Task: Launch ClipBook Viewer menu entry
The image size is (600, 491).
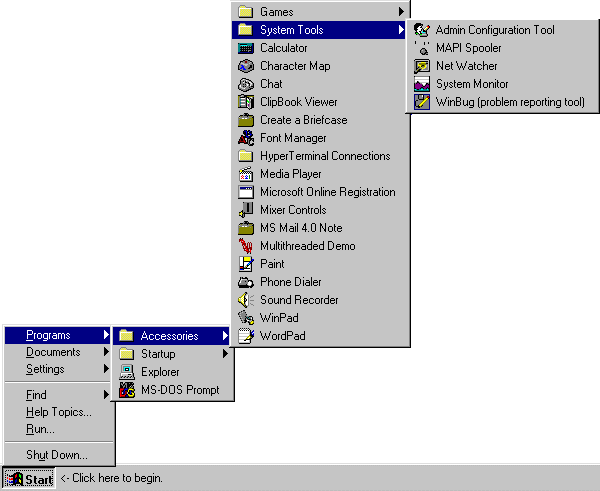Action: pyautogui.click(x=321, y=102)
